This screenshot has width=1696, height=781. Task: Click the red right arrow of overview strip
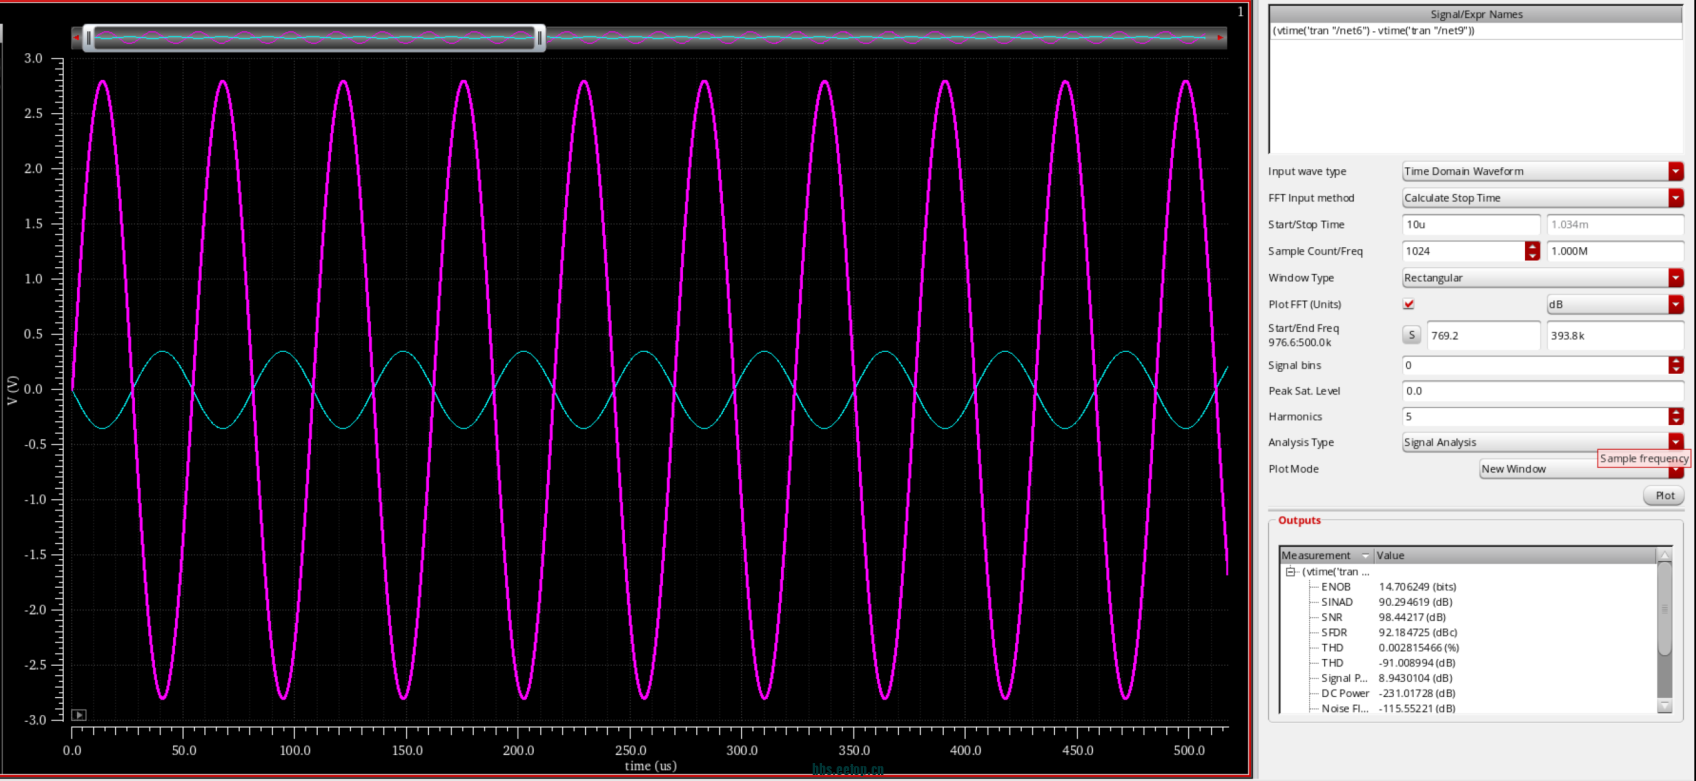[x=1221, y=38]
